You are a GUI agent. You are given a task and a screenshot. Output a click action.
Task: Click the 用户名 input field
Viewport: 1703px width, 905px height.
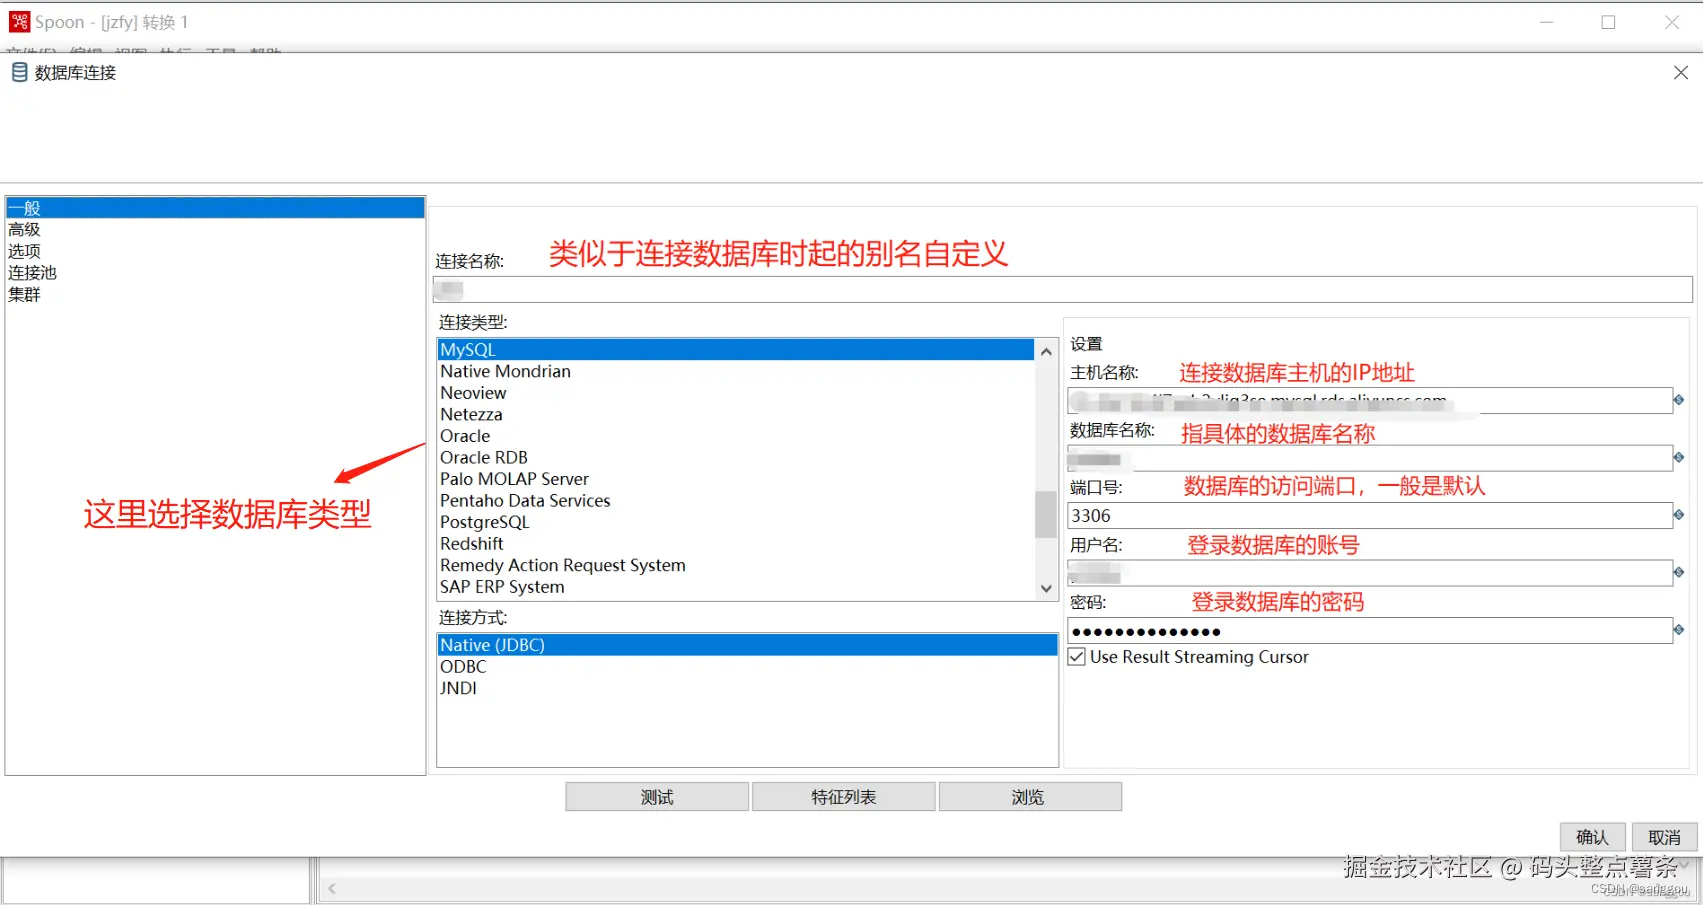point(1370,573)
